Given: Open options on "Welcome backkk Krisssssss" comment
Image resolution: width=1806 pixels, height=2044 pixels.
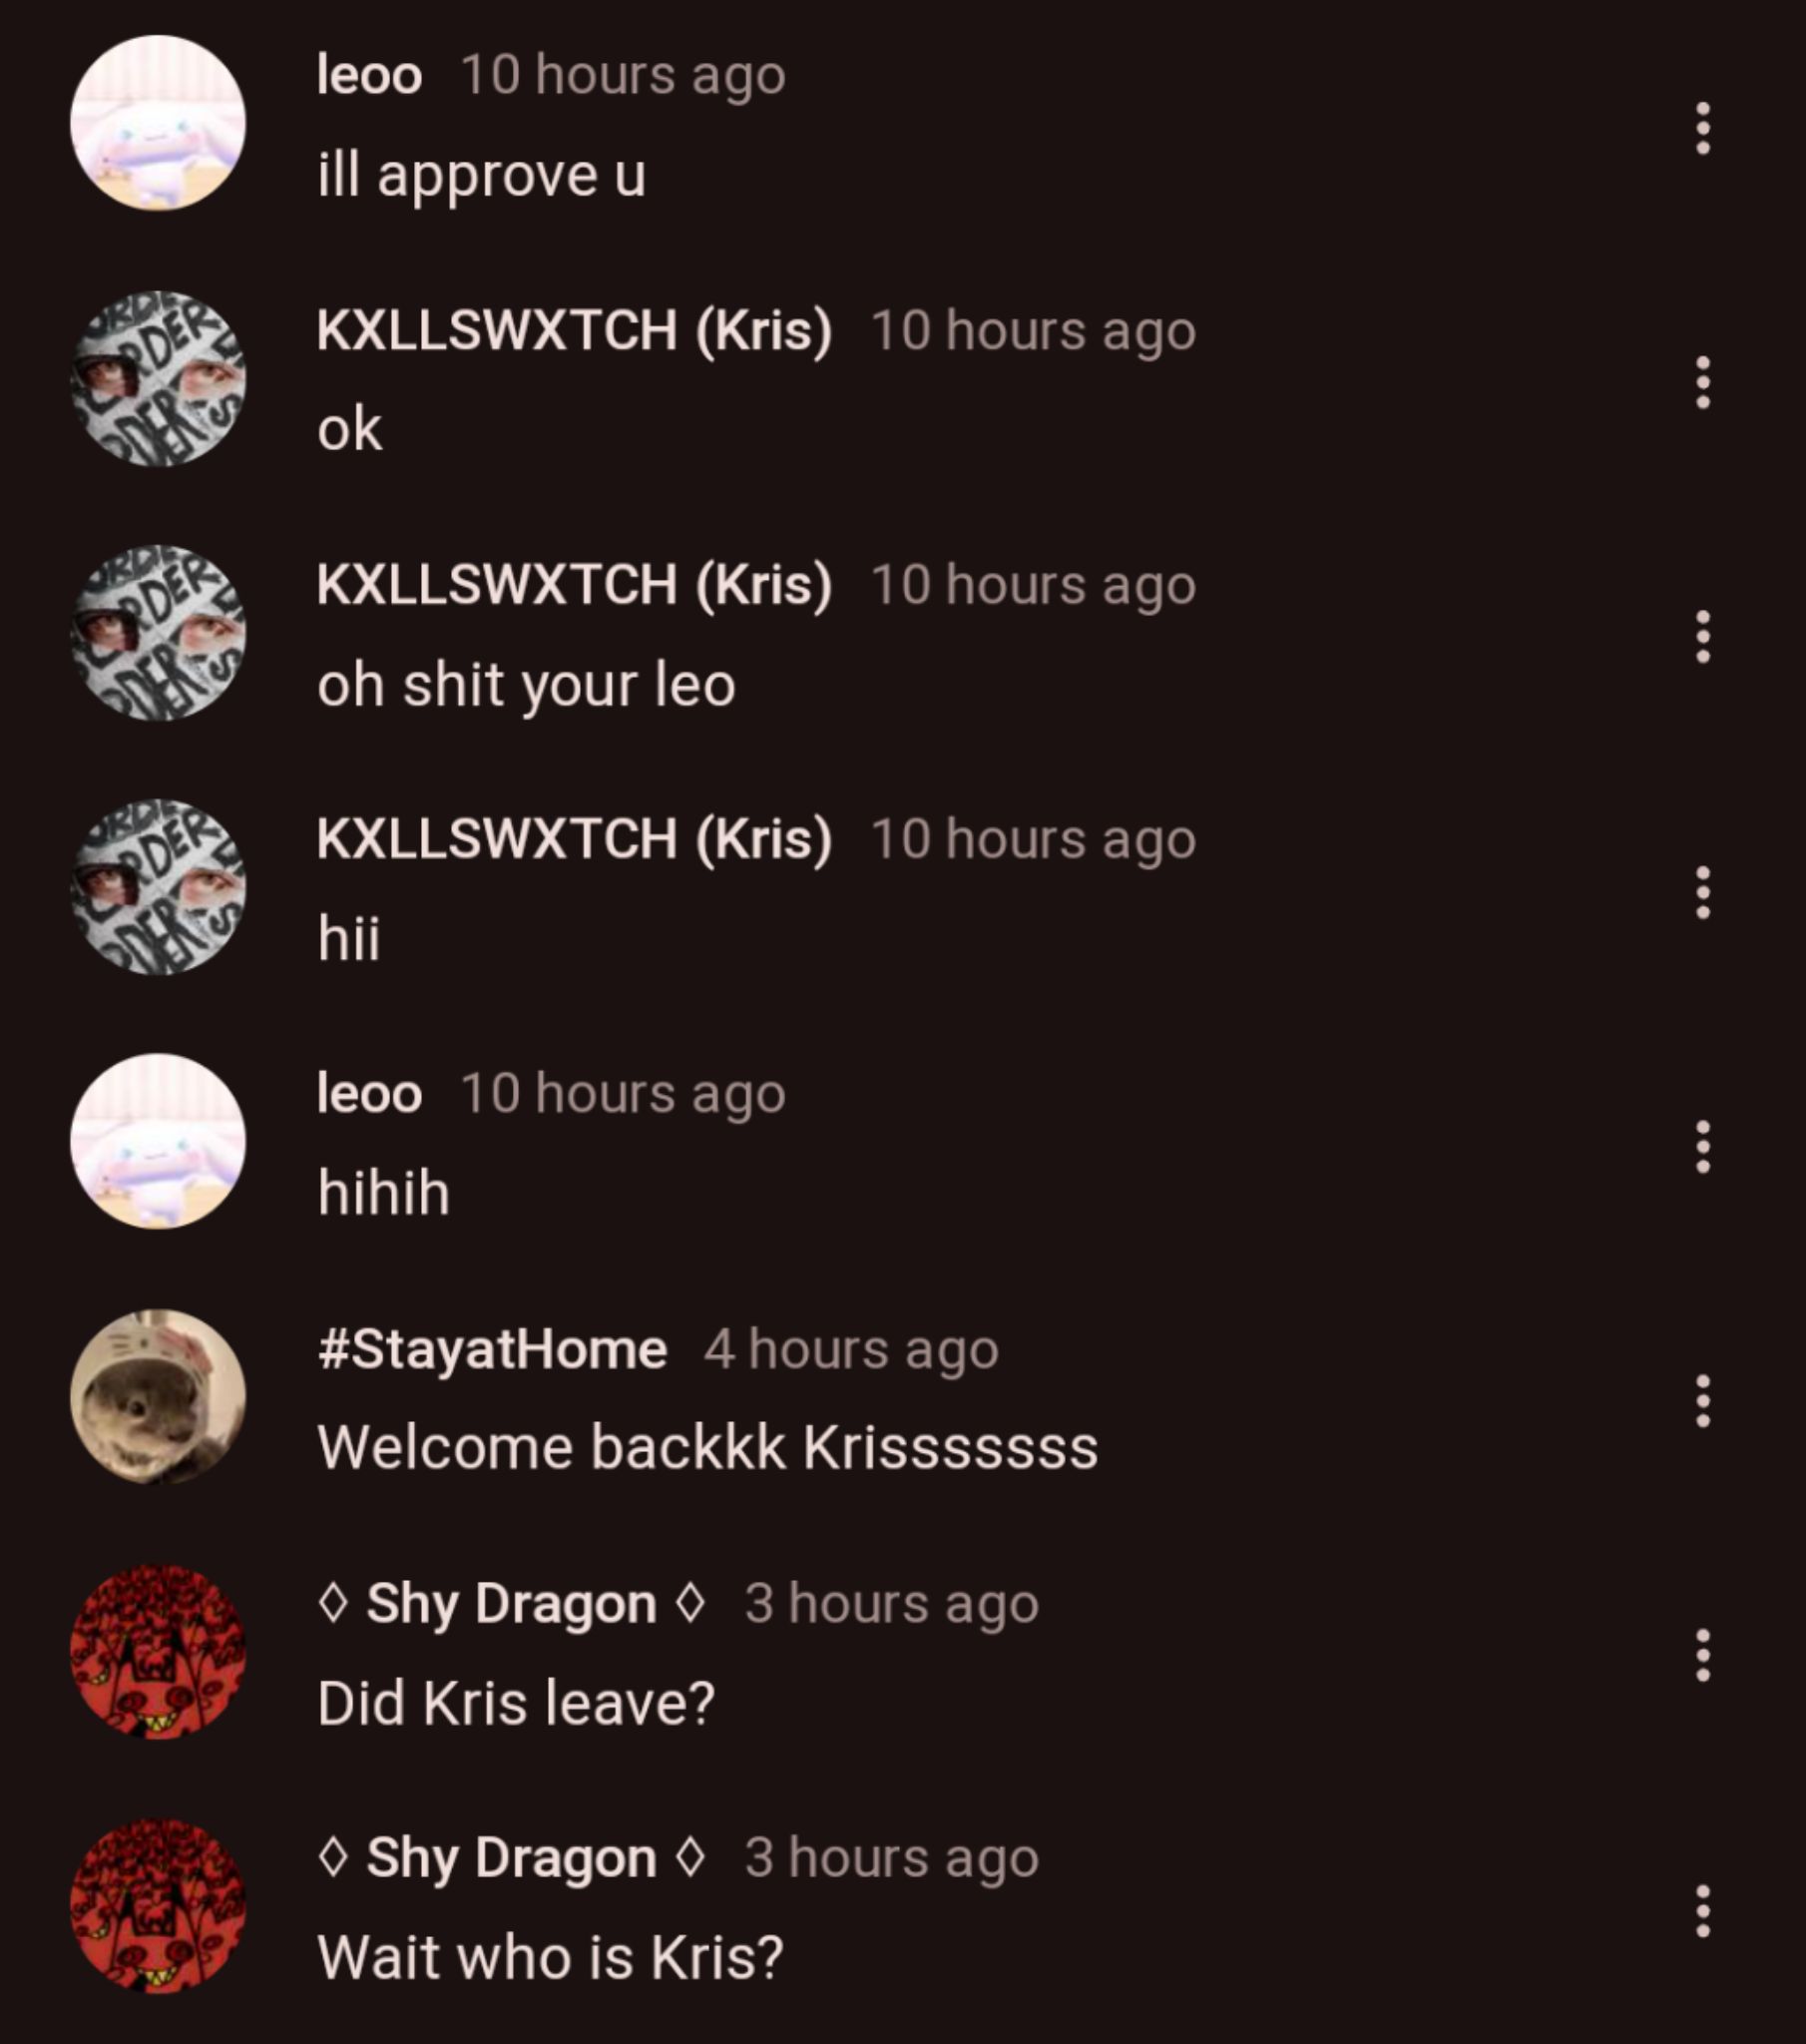Looking at the screenshot, I should point(1702,1400).
